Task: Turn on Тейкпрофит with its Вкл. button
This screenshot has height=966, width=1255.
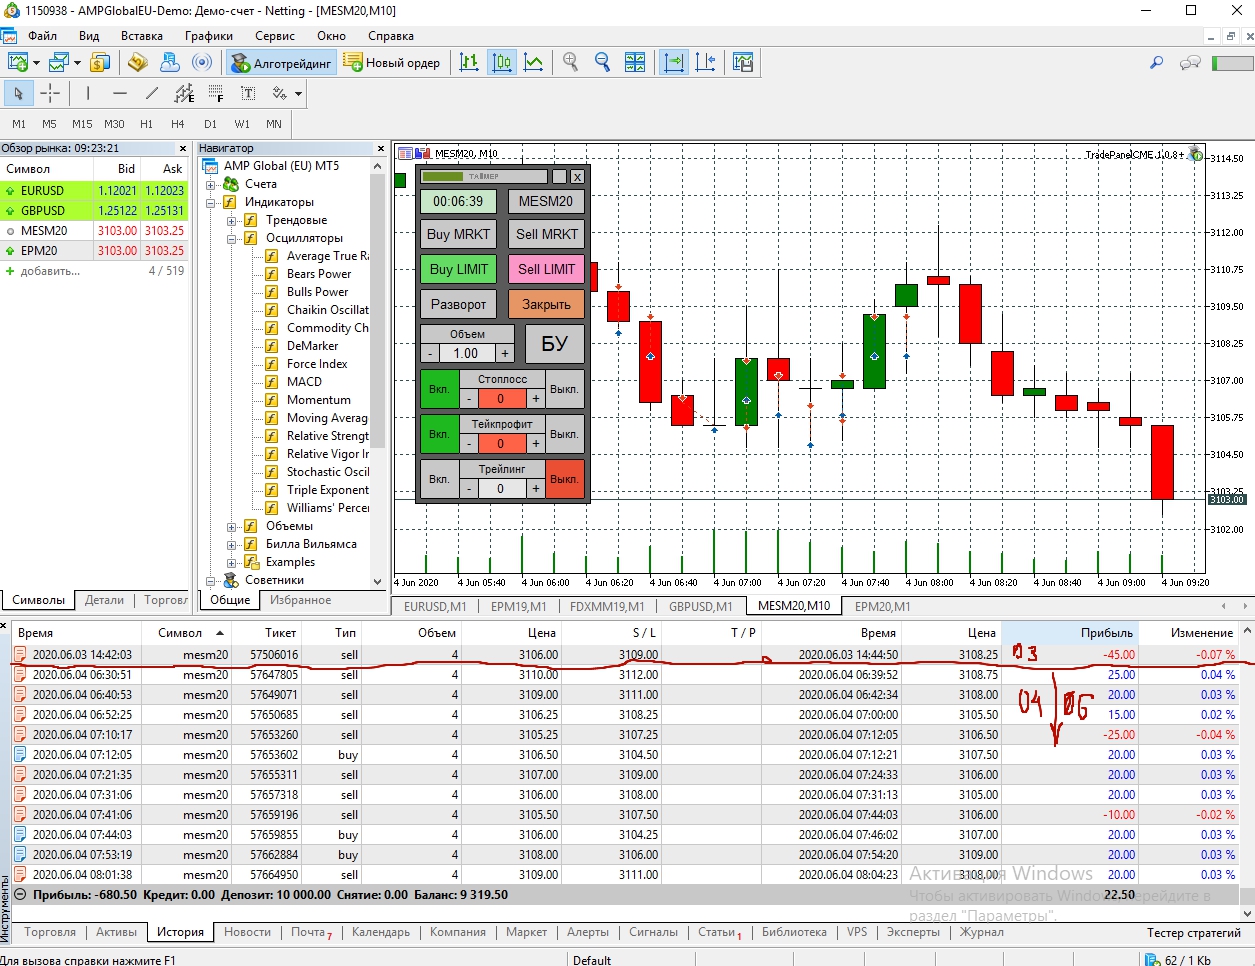Action: pos(439,434)
